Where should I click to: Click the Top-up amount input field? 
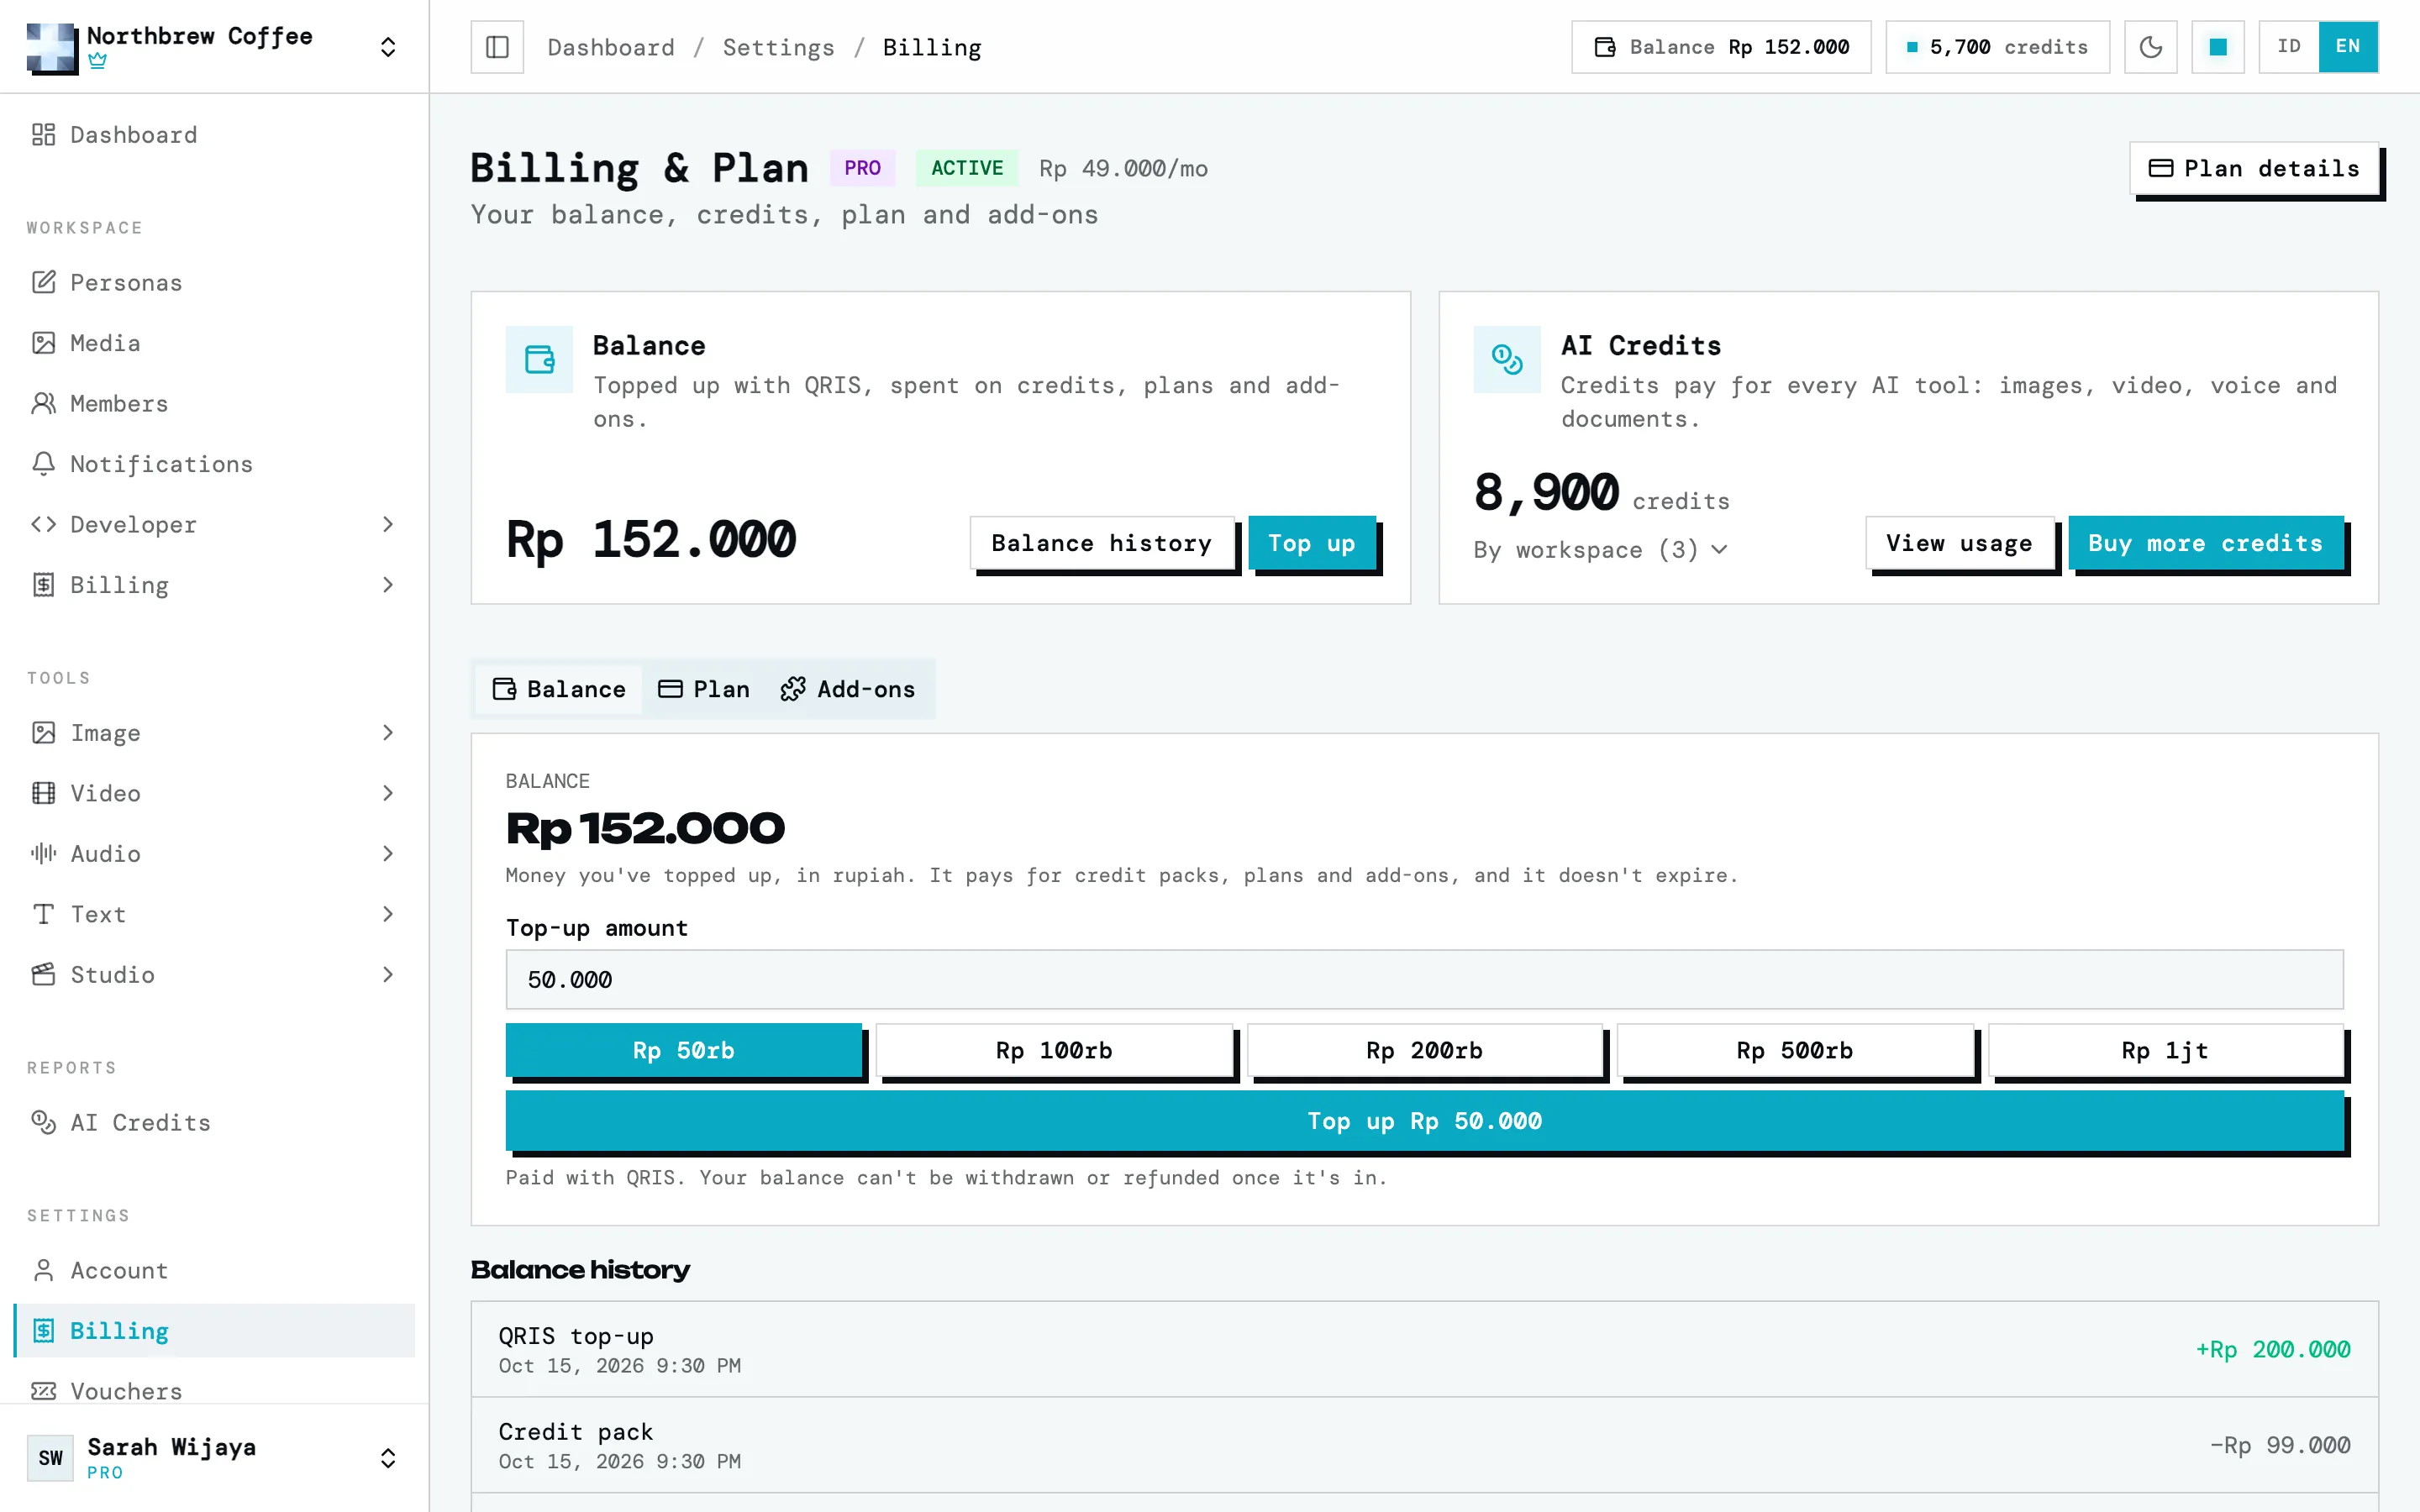coord(1424,980)
